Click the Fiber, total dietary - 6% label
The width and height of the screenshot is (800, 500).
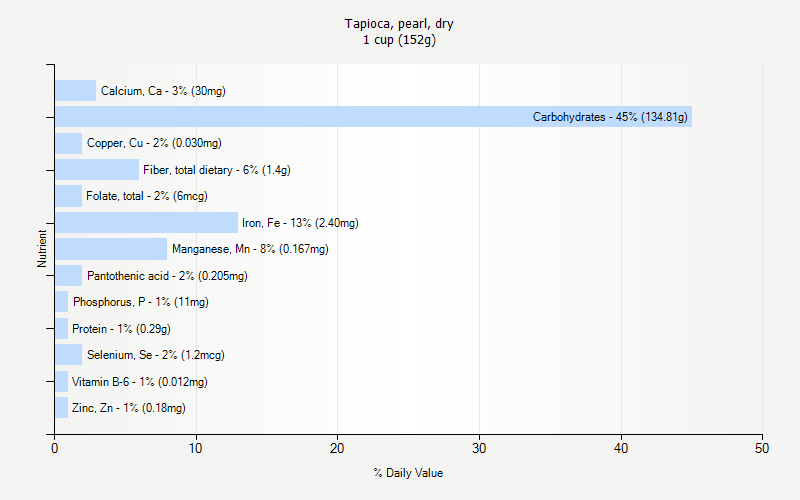tap(217, 170)
